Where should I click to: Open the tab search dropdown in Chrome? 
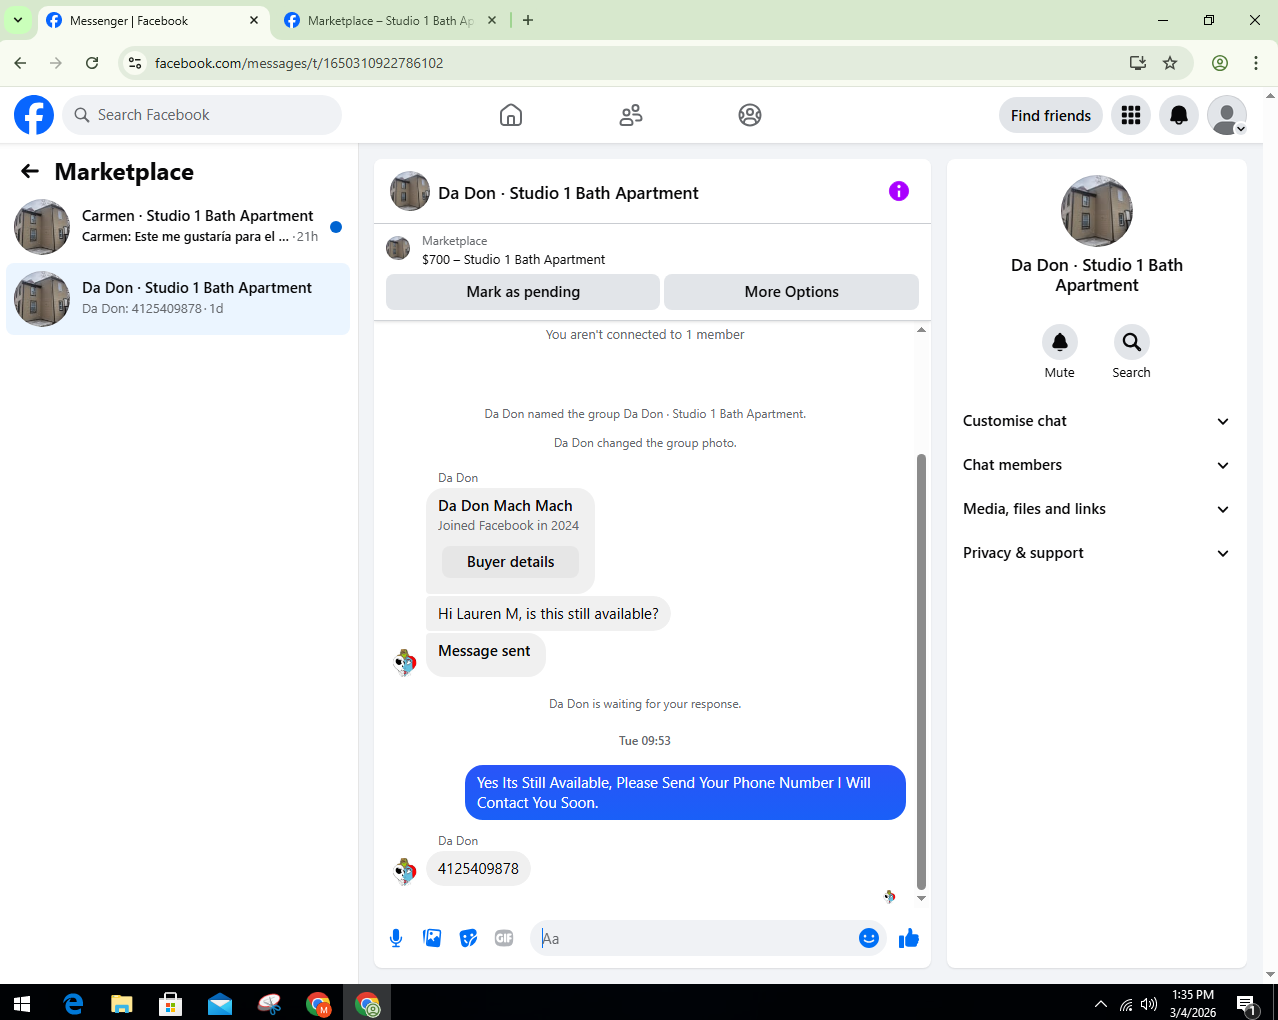[x=18, y=20]
